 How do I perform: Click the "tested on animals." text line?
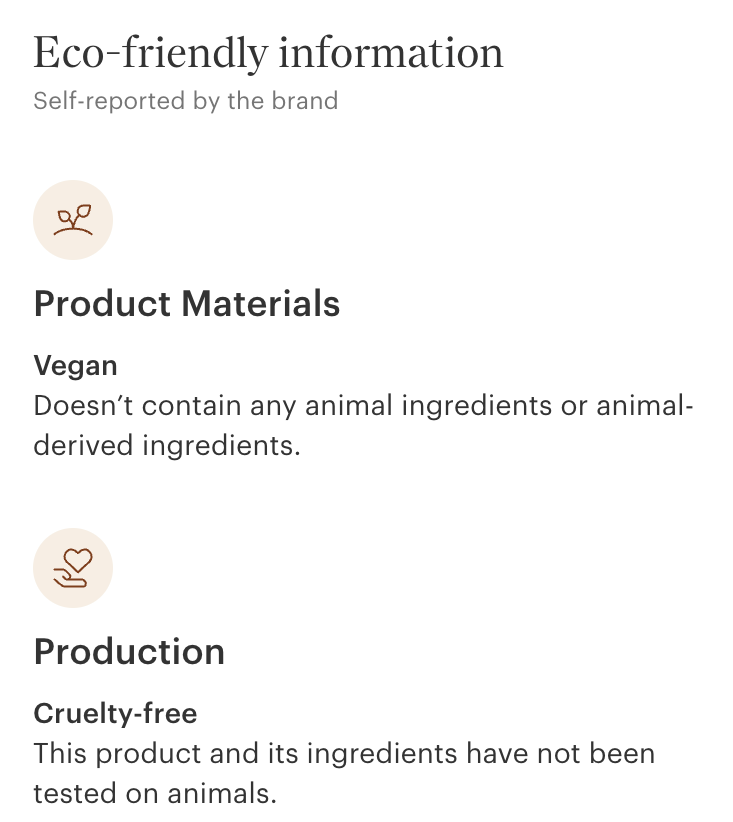click(154, 794)
